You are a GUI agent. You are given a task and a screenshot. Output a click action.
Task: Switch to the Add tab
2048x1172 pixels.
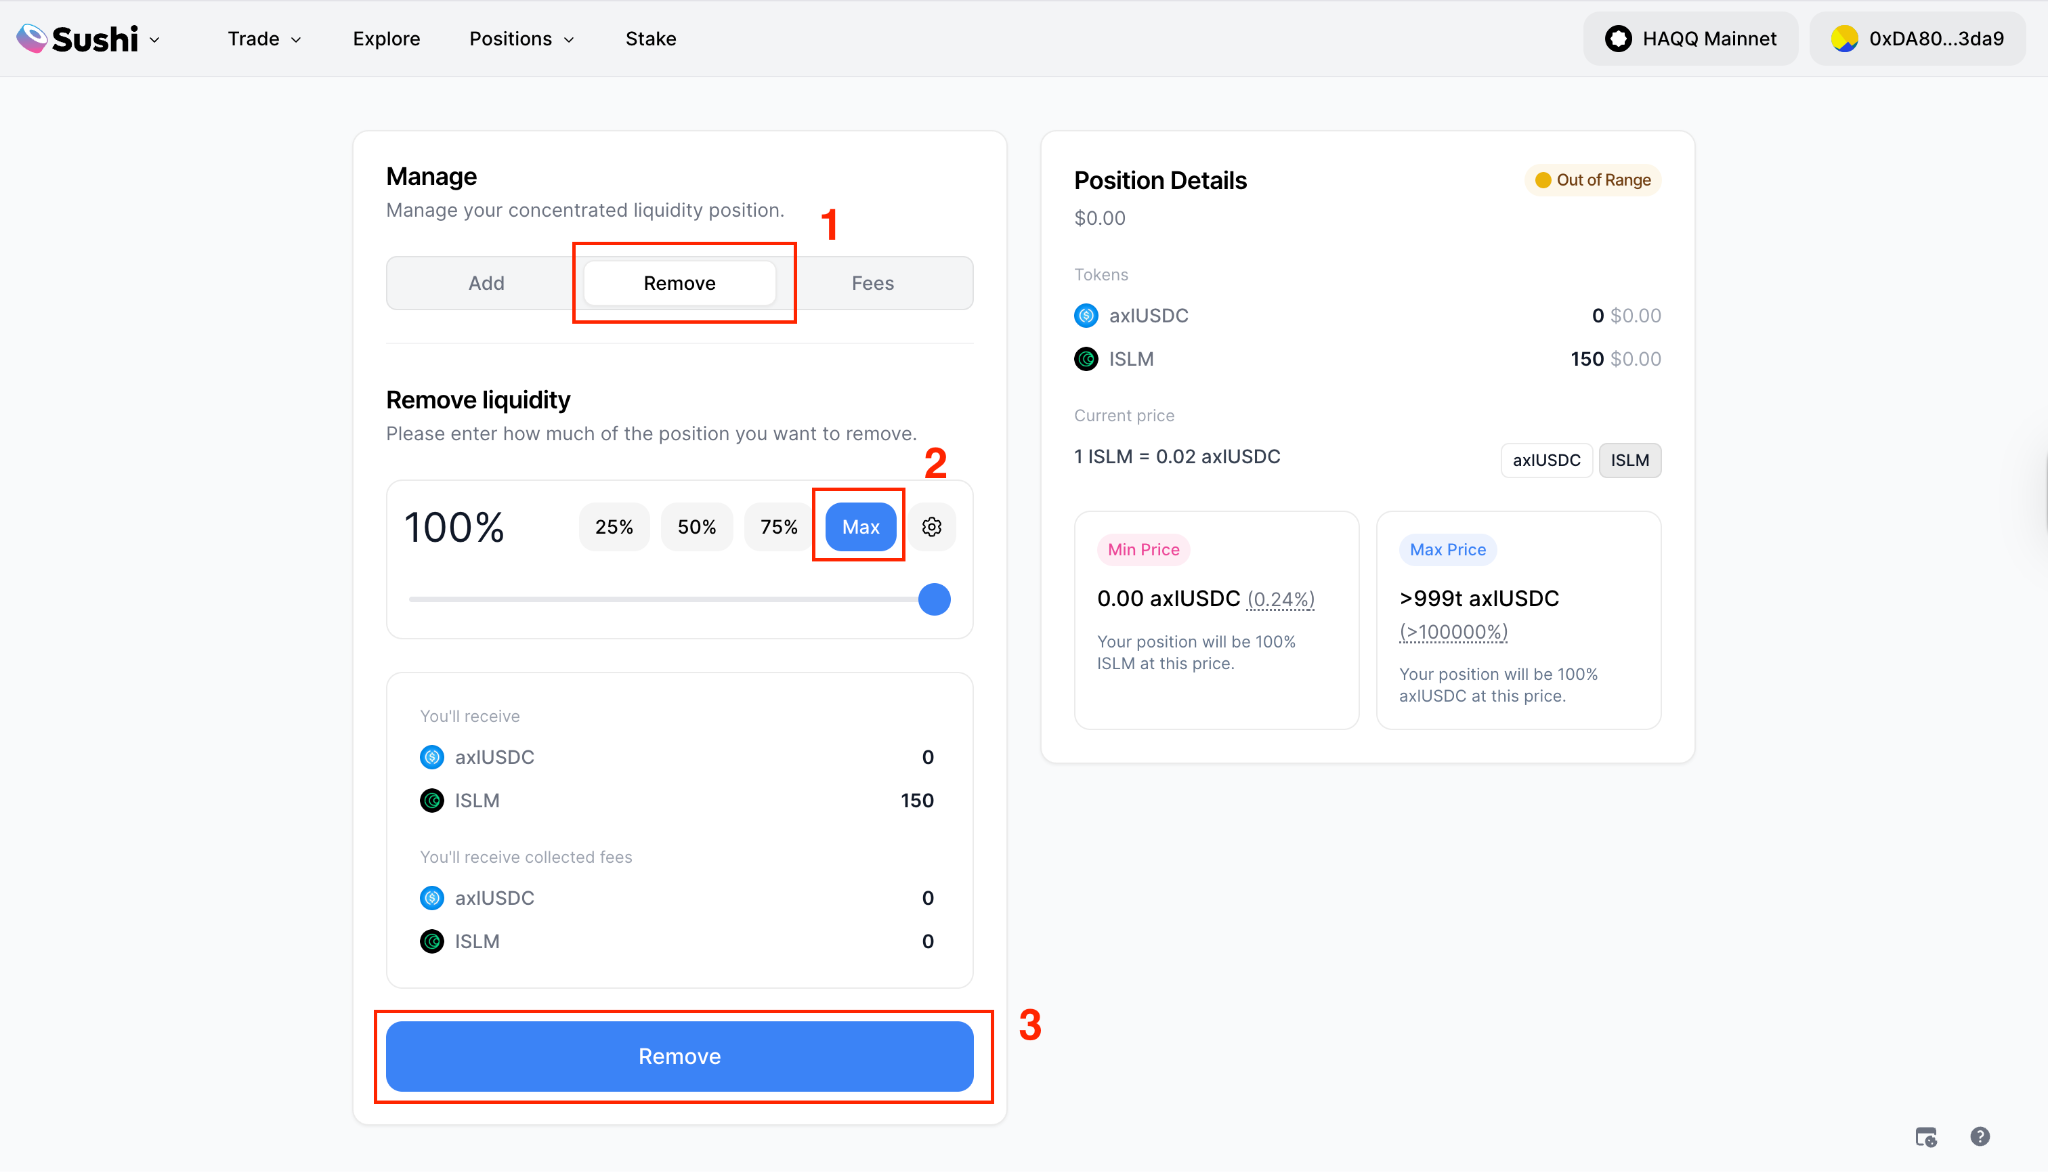click(x=486, y=283)
